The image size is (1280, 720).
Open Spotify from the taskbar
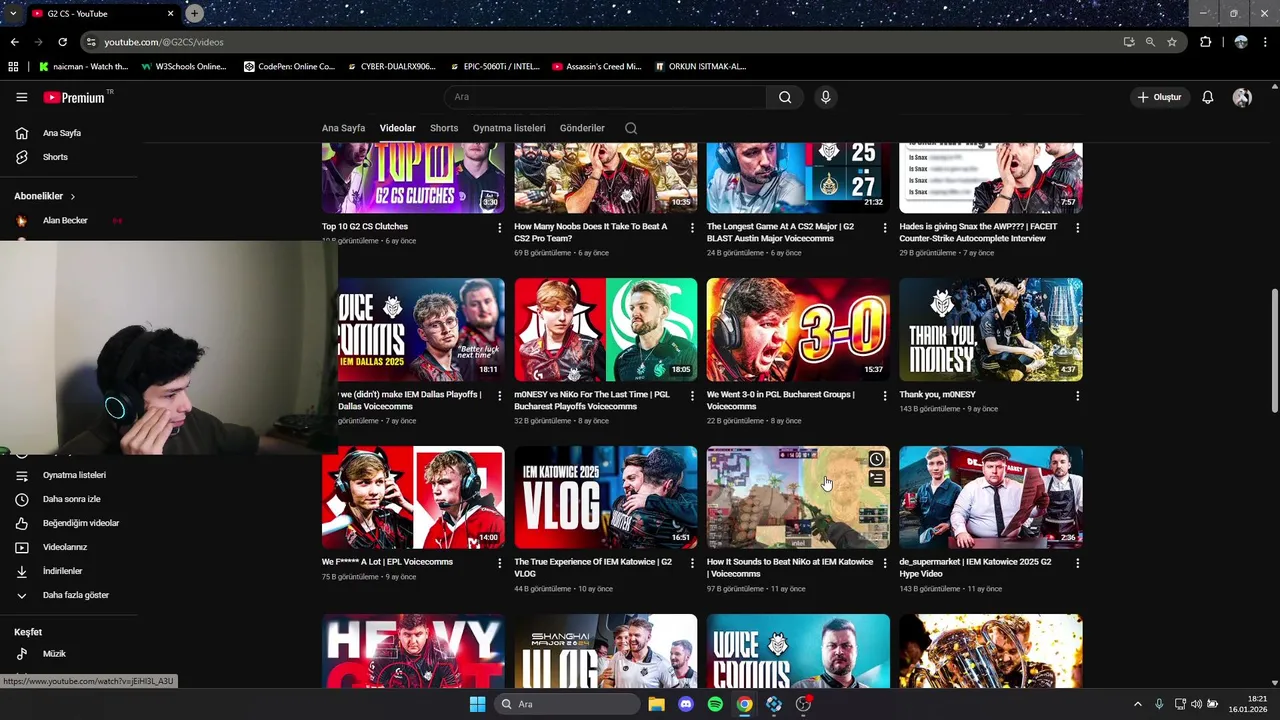(715, 704)
